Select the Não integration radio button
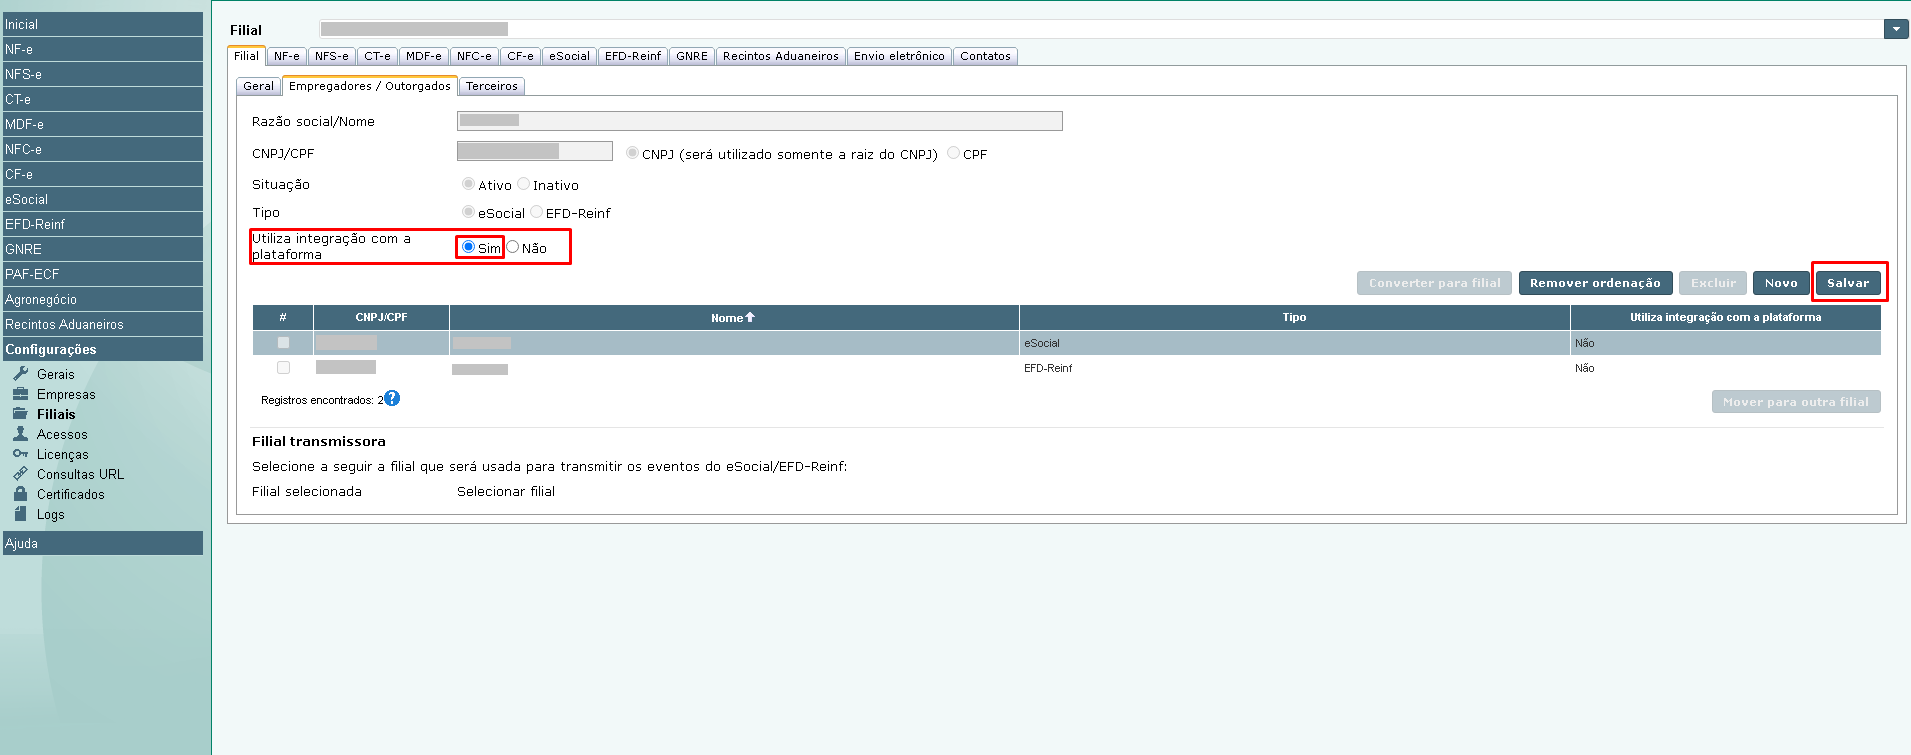Image resolution: width=1911 pixels, height=755 pixels. (x=513, y=247)
